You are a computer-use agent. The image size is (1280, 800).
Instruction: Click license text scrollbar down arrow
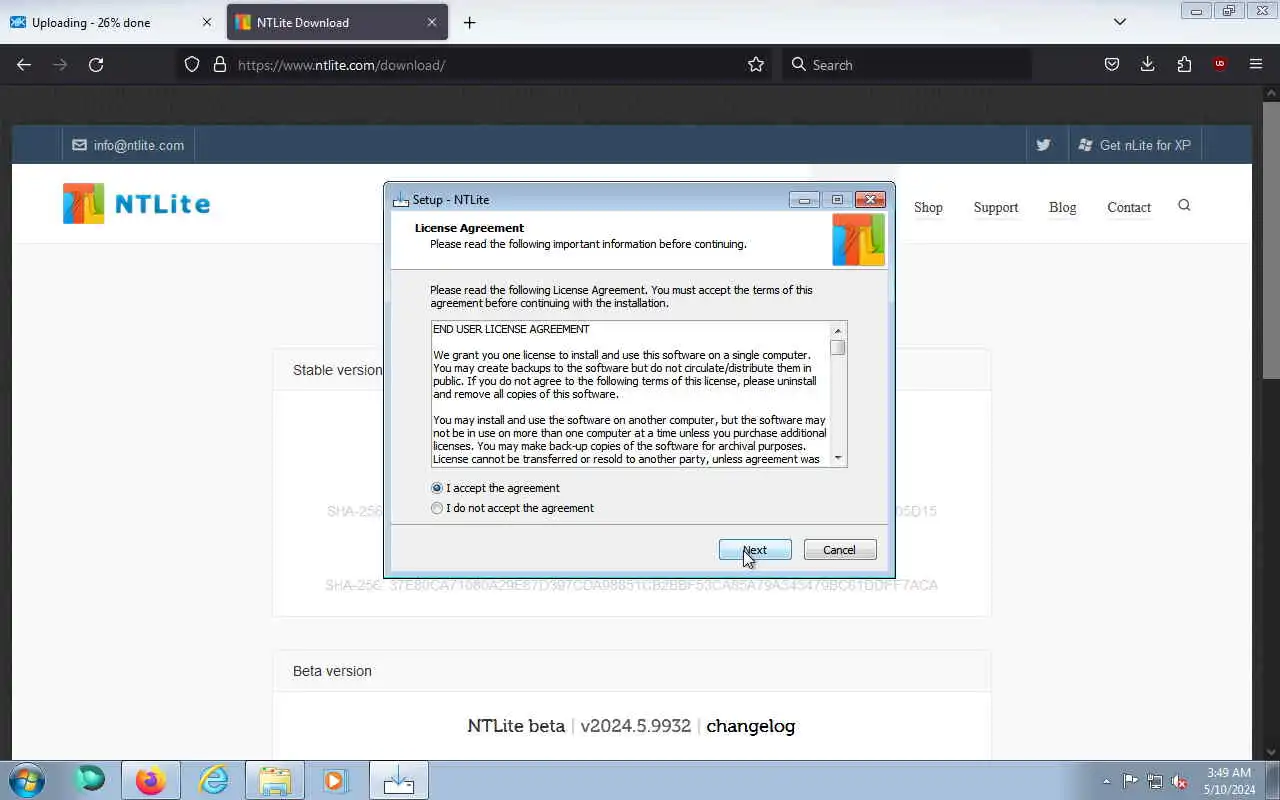point(838,458)
